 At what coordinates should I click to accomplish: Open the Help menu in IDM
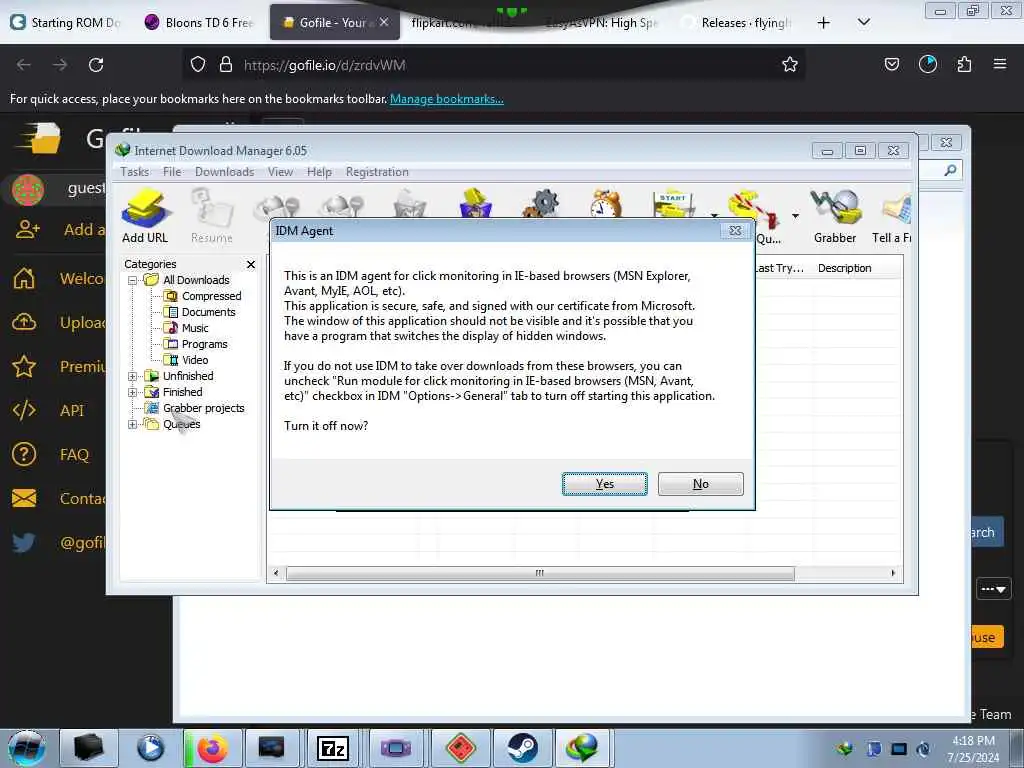pyautogui.click(x=319, y=172)
